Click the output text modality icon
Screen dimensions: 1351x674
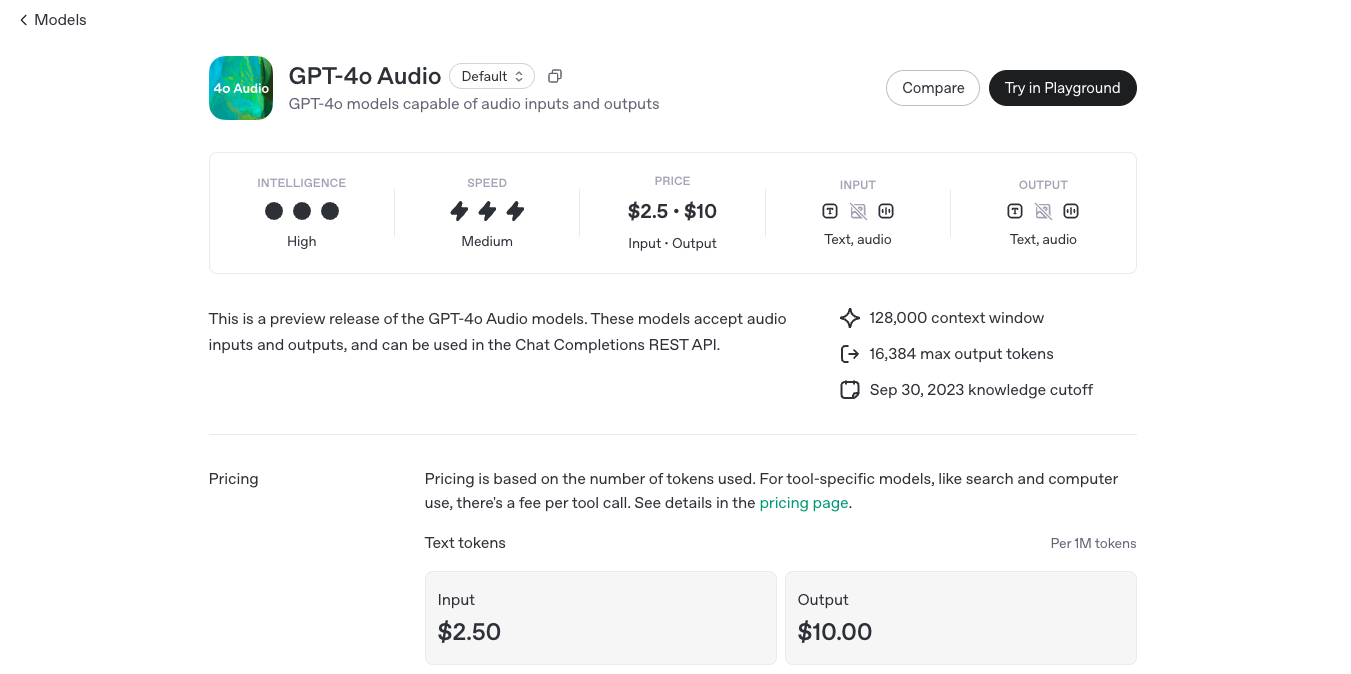(x=1015, y=211)
